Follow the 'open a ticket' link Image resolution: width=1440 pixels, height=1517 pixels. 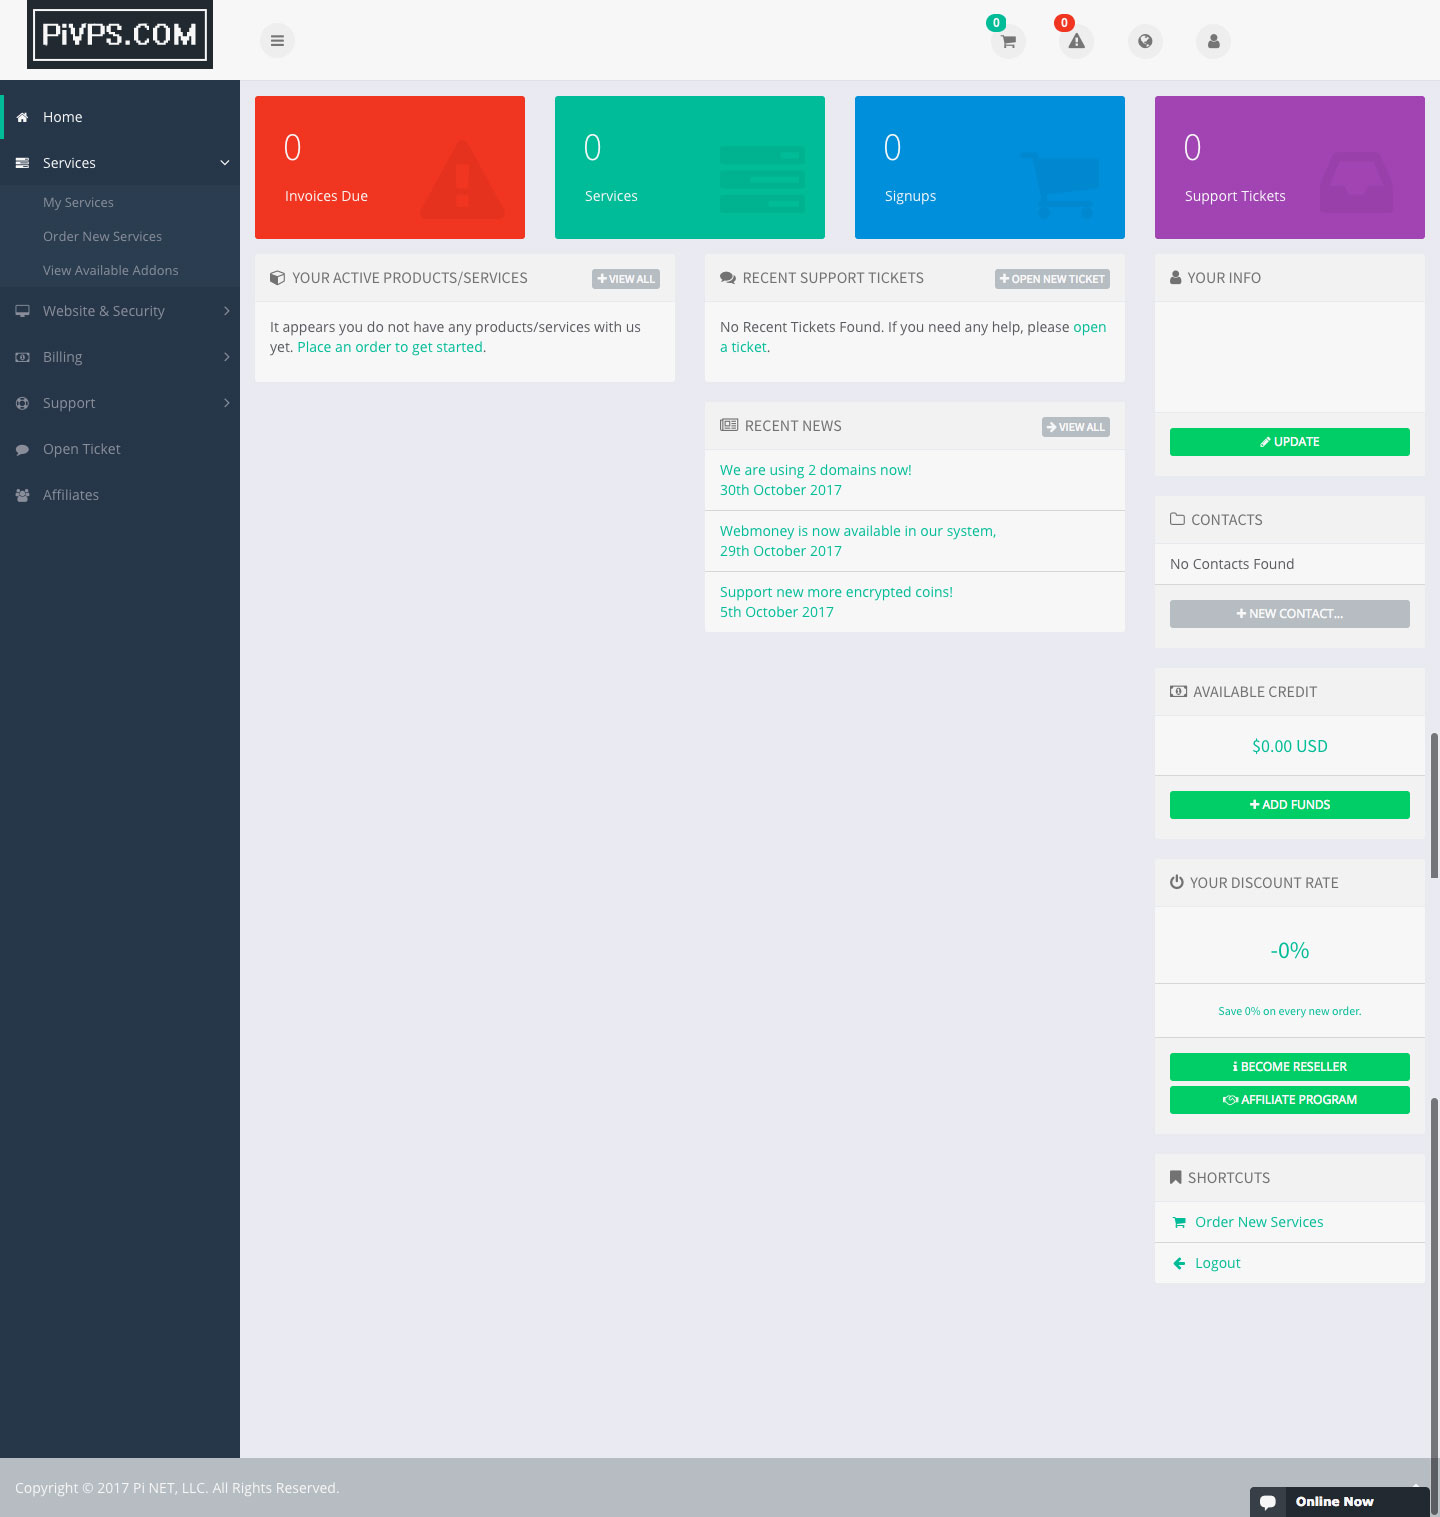click(1089, 327)
